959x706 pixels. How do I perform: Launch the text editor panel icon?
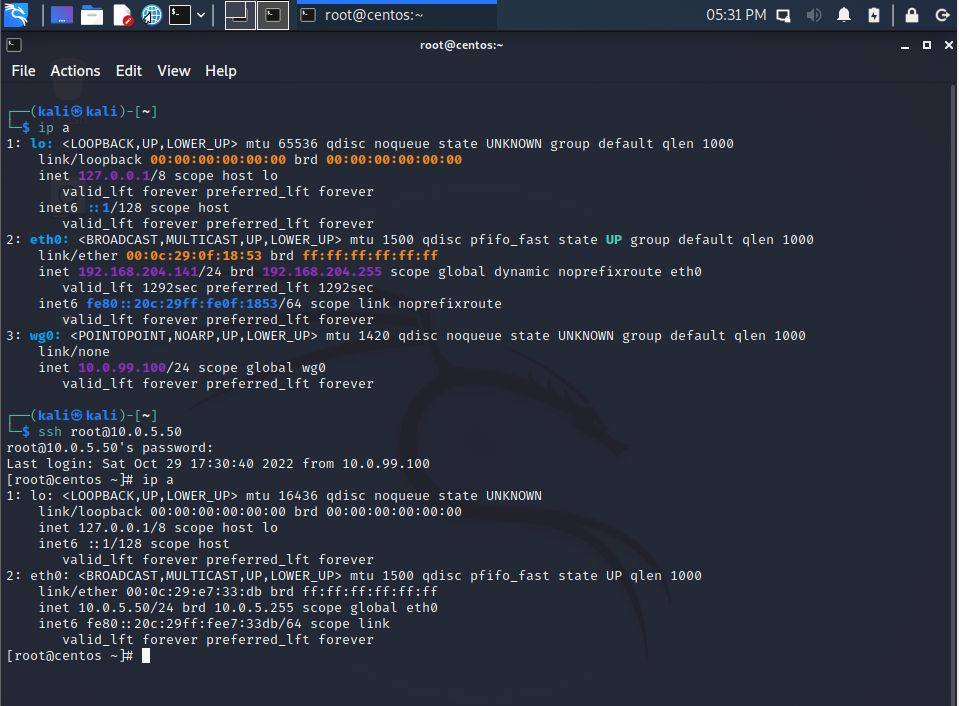coord(122,15)
